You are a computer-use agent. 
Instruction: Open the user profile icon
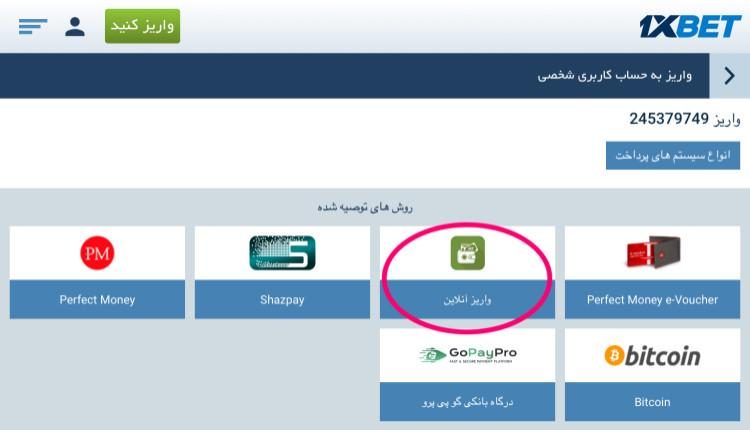[x=75, y=27]
